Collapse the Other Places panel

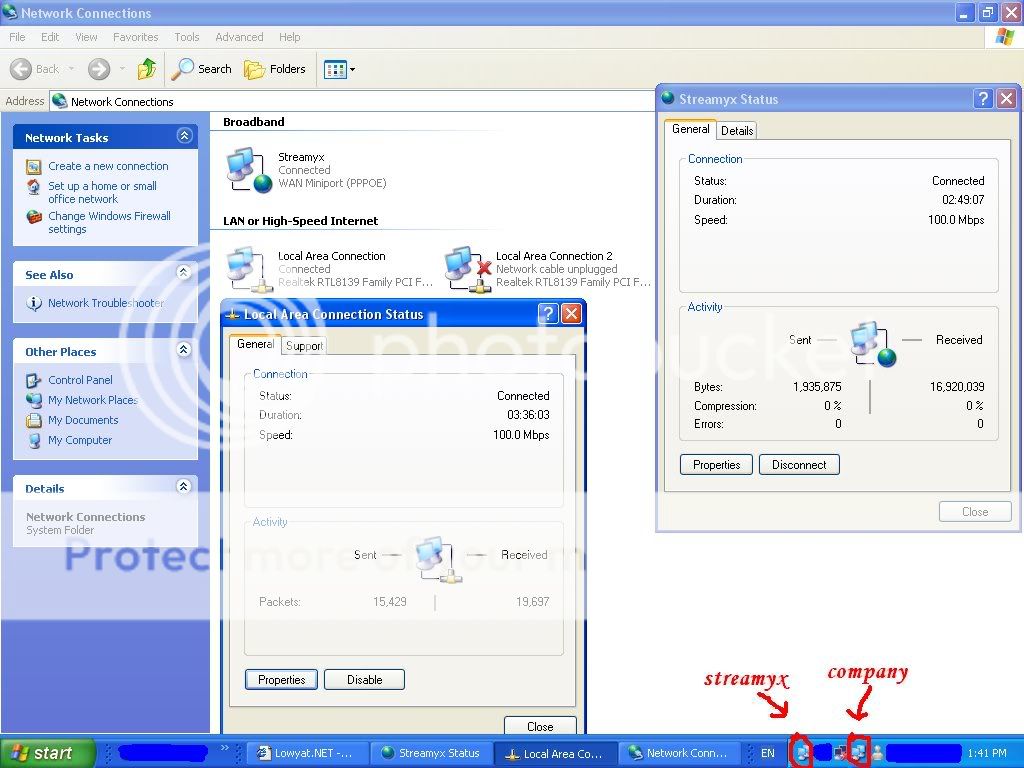[184, 350]
